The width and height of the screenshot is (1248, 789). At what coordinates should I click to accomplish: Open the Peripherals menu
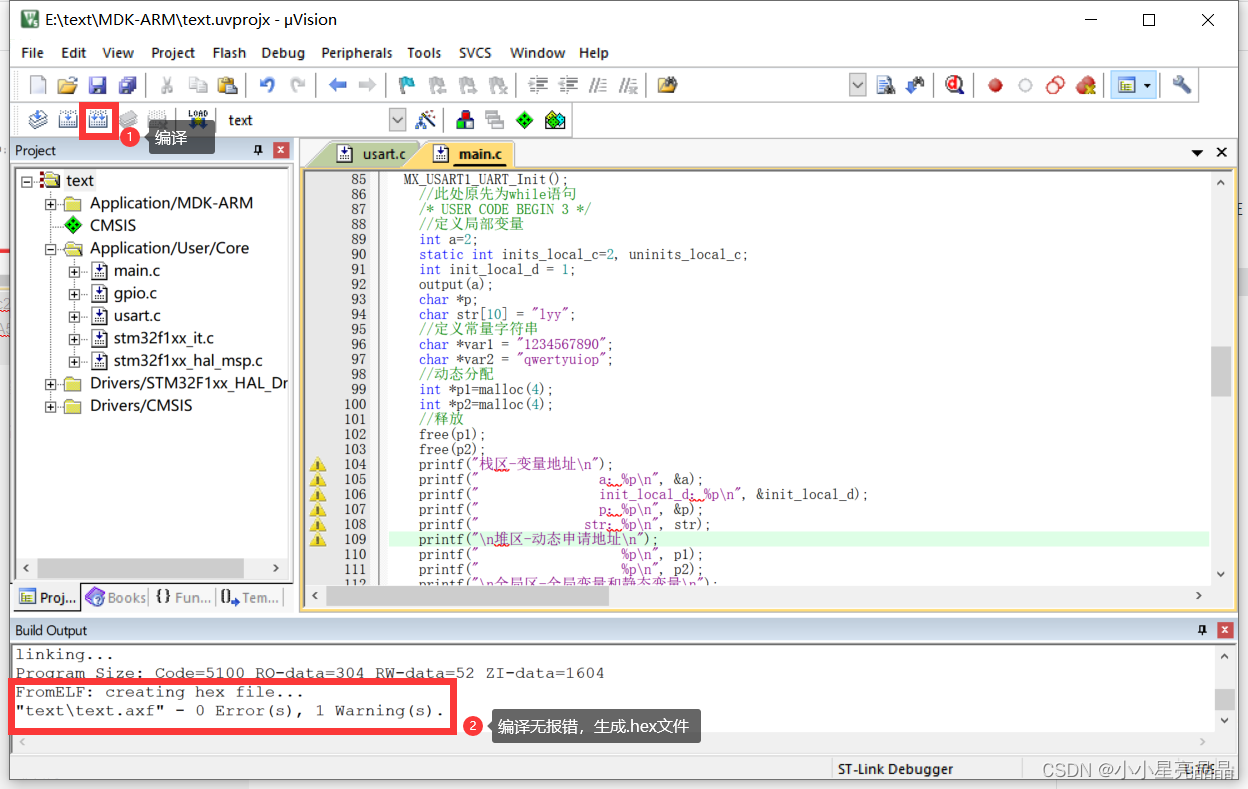pos(356,53)
